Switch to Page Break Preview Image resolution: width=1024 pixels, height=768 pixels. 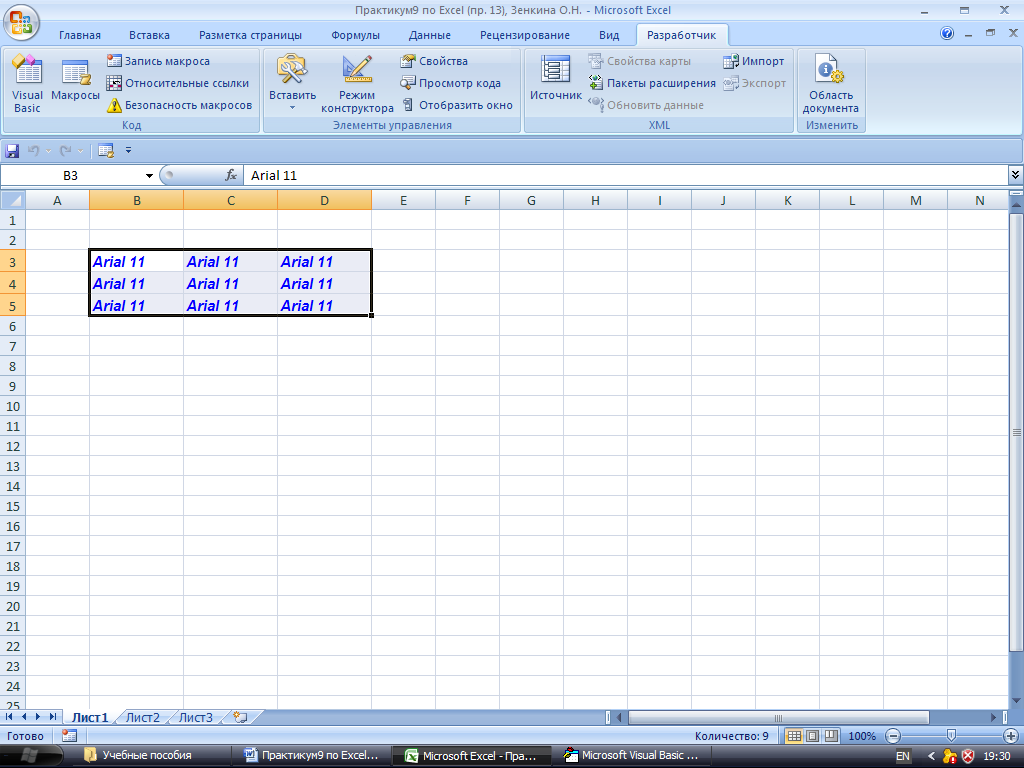(831, 736)
